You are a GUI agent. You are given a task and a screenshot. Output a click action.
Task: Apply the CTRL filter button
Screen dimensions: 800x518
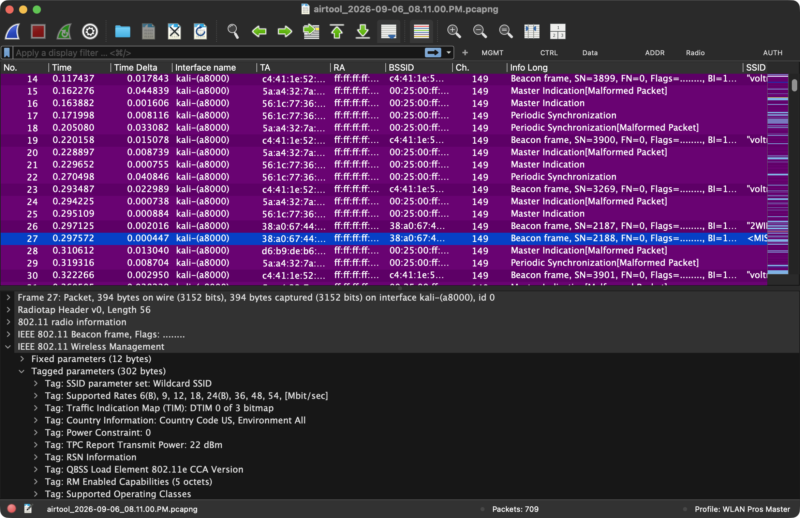[549, 53]
